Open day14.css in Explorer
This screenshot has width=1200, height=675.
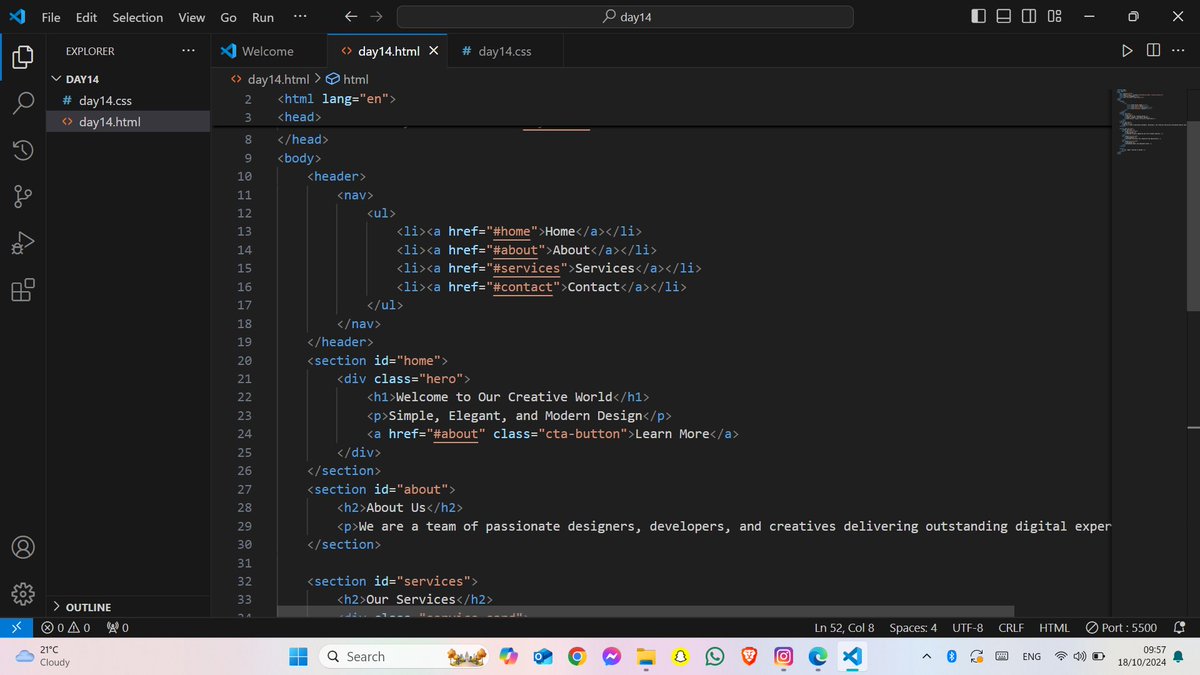pyautogui.click(x=129, y=100)
